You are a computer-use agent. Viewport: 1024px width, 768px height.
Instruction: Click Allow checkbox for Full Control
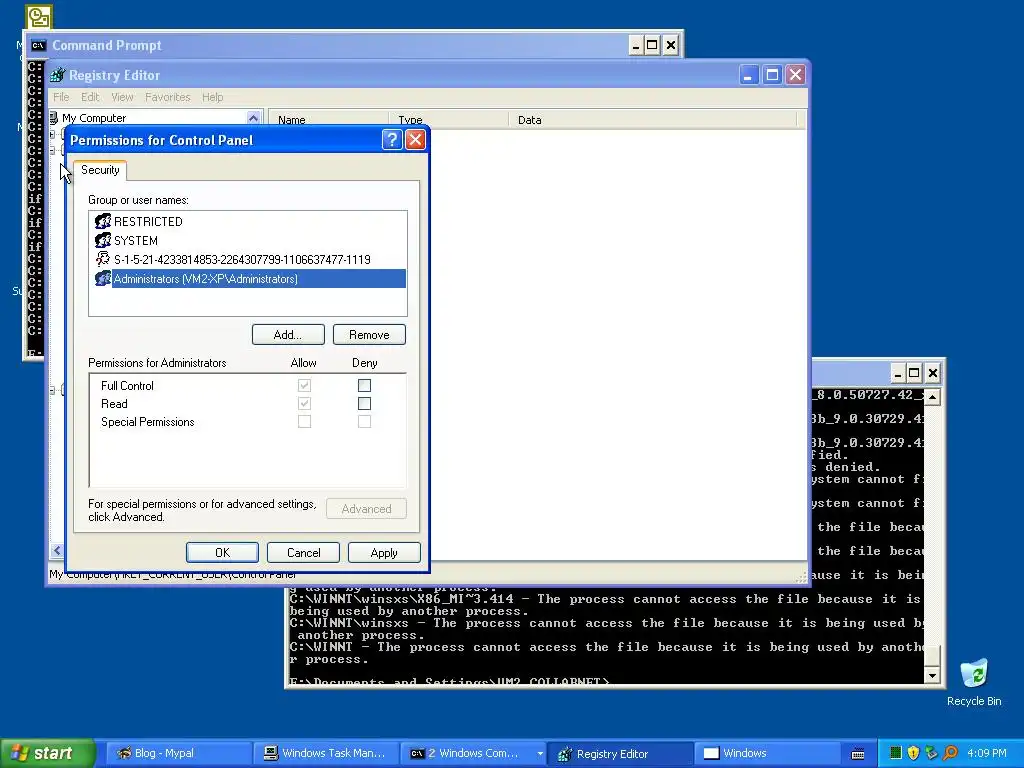304,385
